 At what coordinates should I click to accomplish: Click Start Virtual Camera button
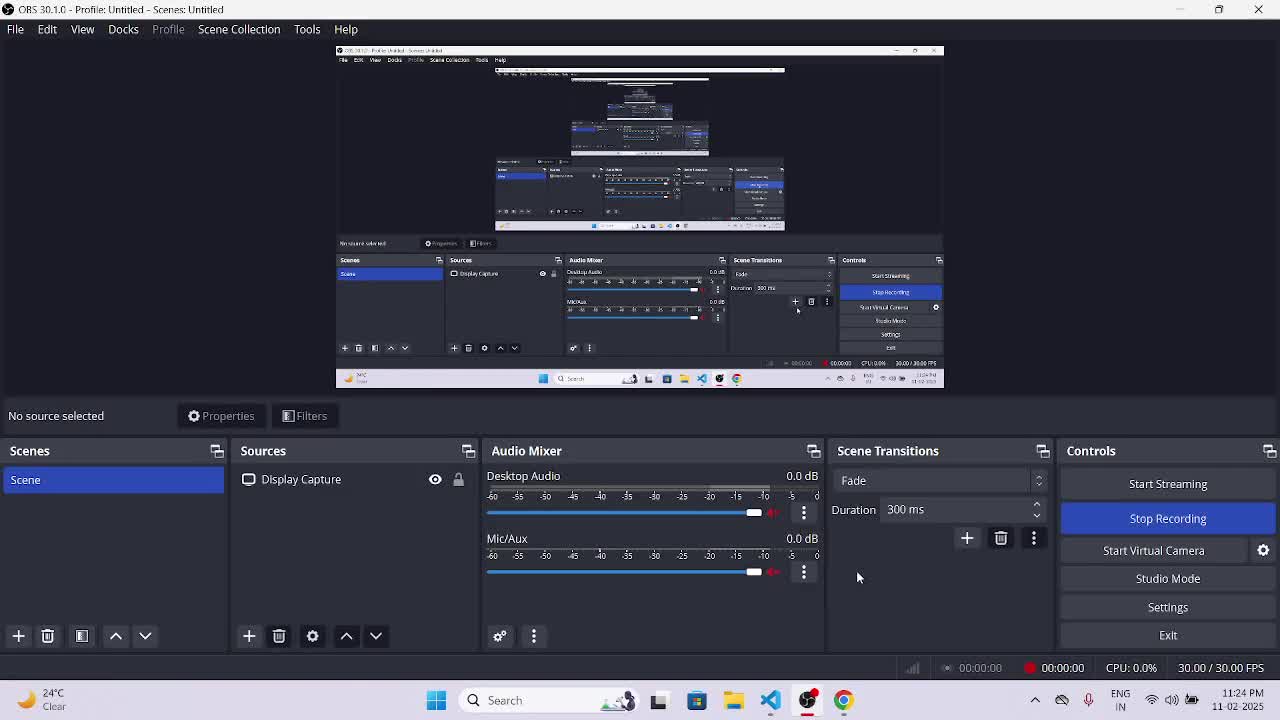pos(1153,551)
